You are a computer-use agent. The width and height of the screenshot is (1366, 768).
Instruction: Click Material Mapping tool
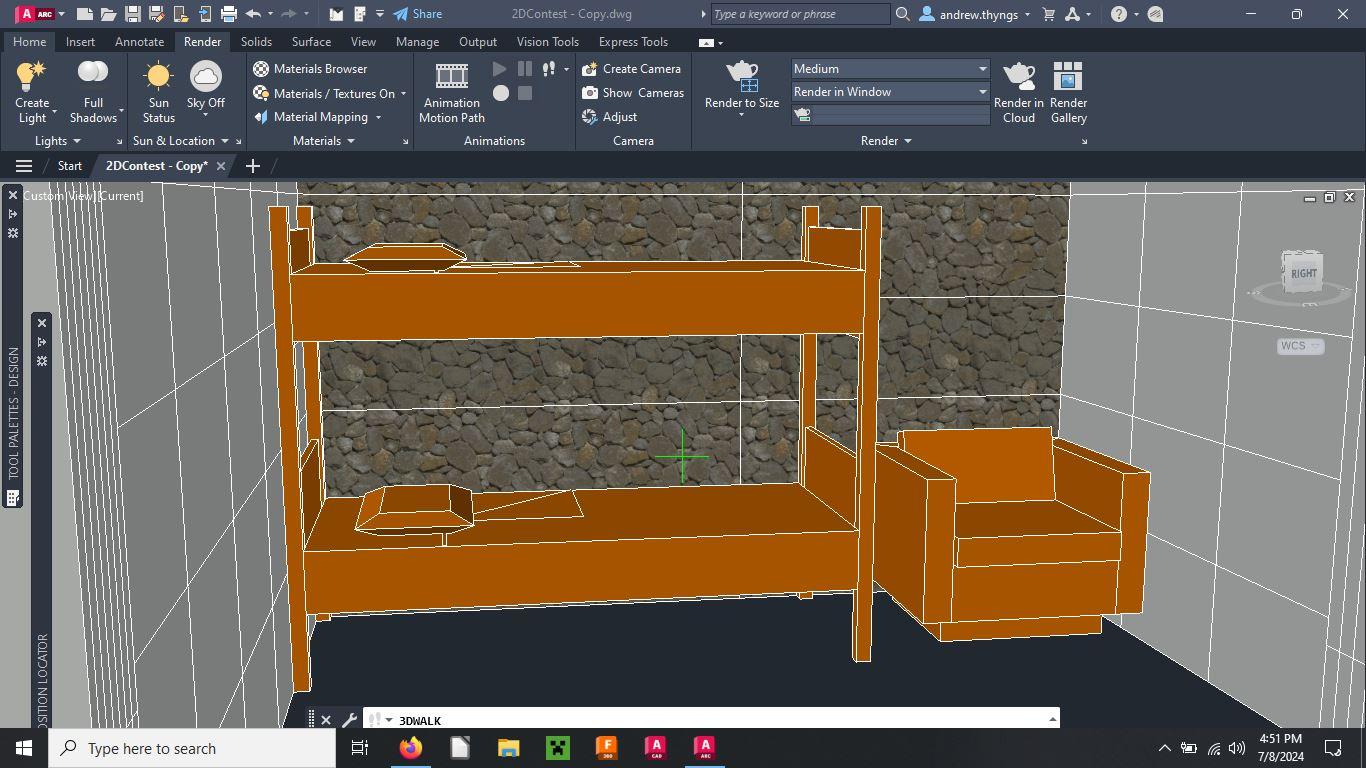coord(311,117)
